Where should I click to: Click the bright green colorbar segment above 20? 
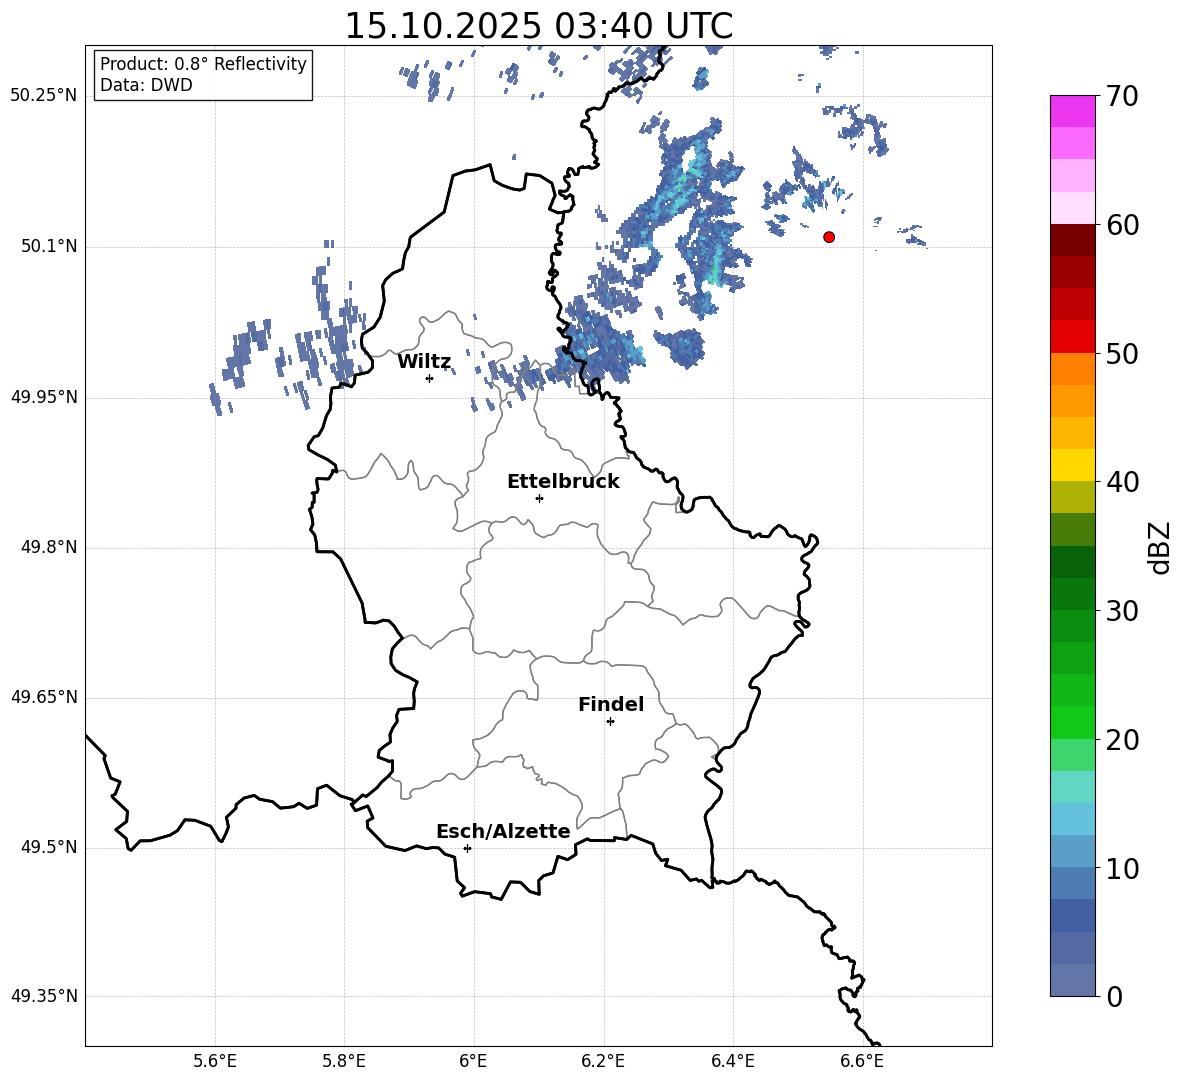pos(1073,722)
